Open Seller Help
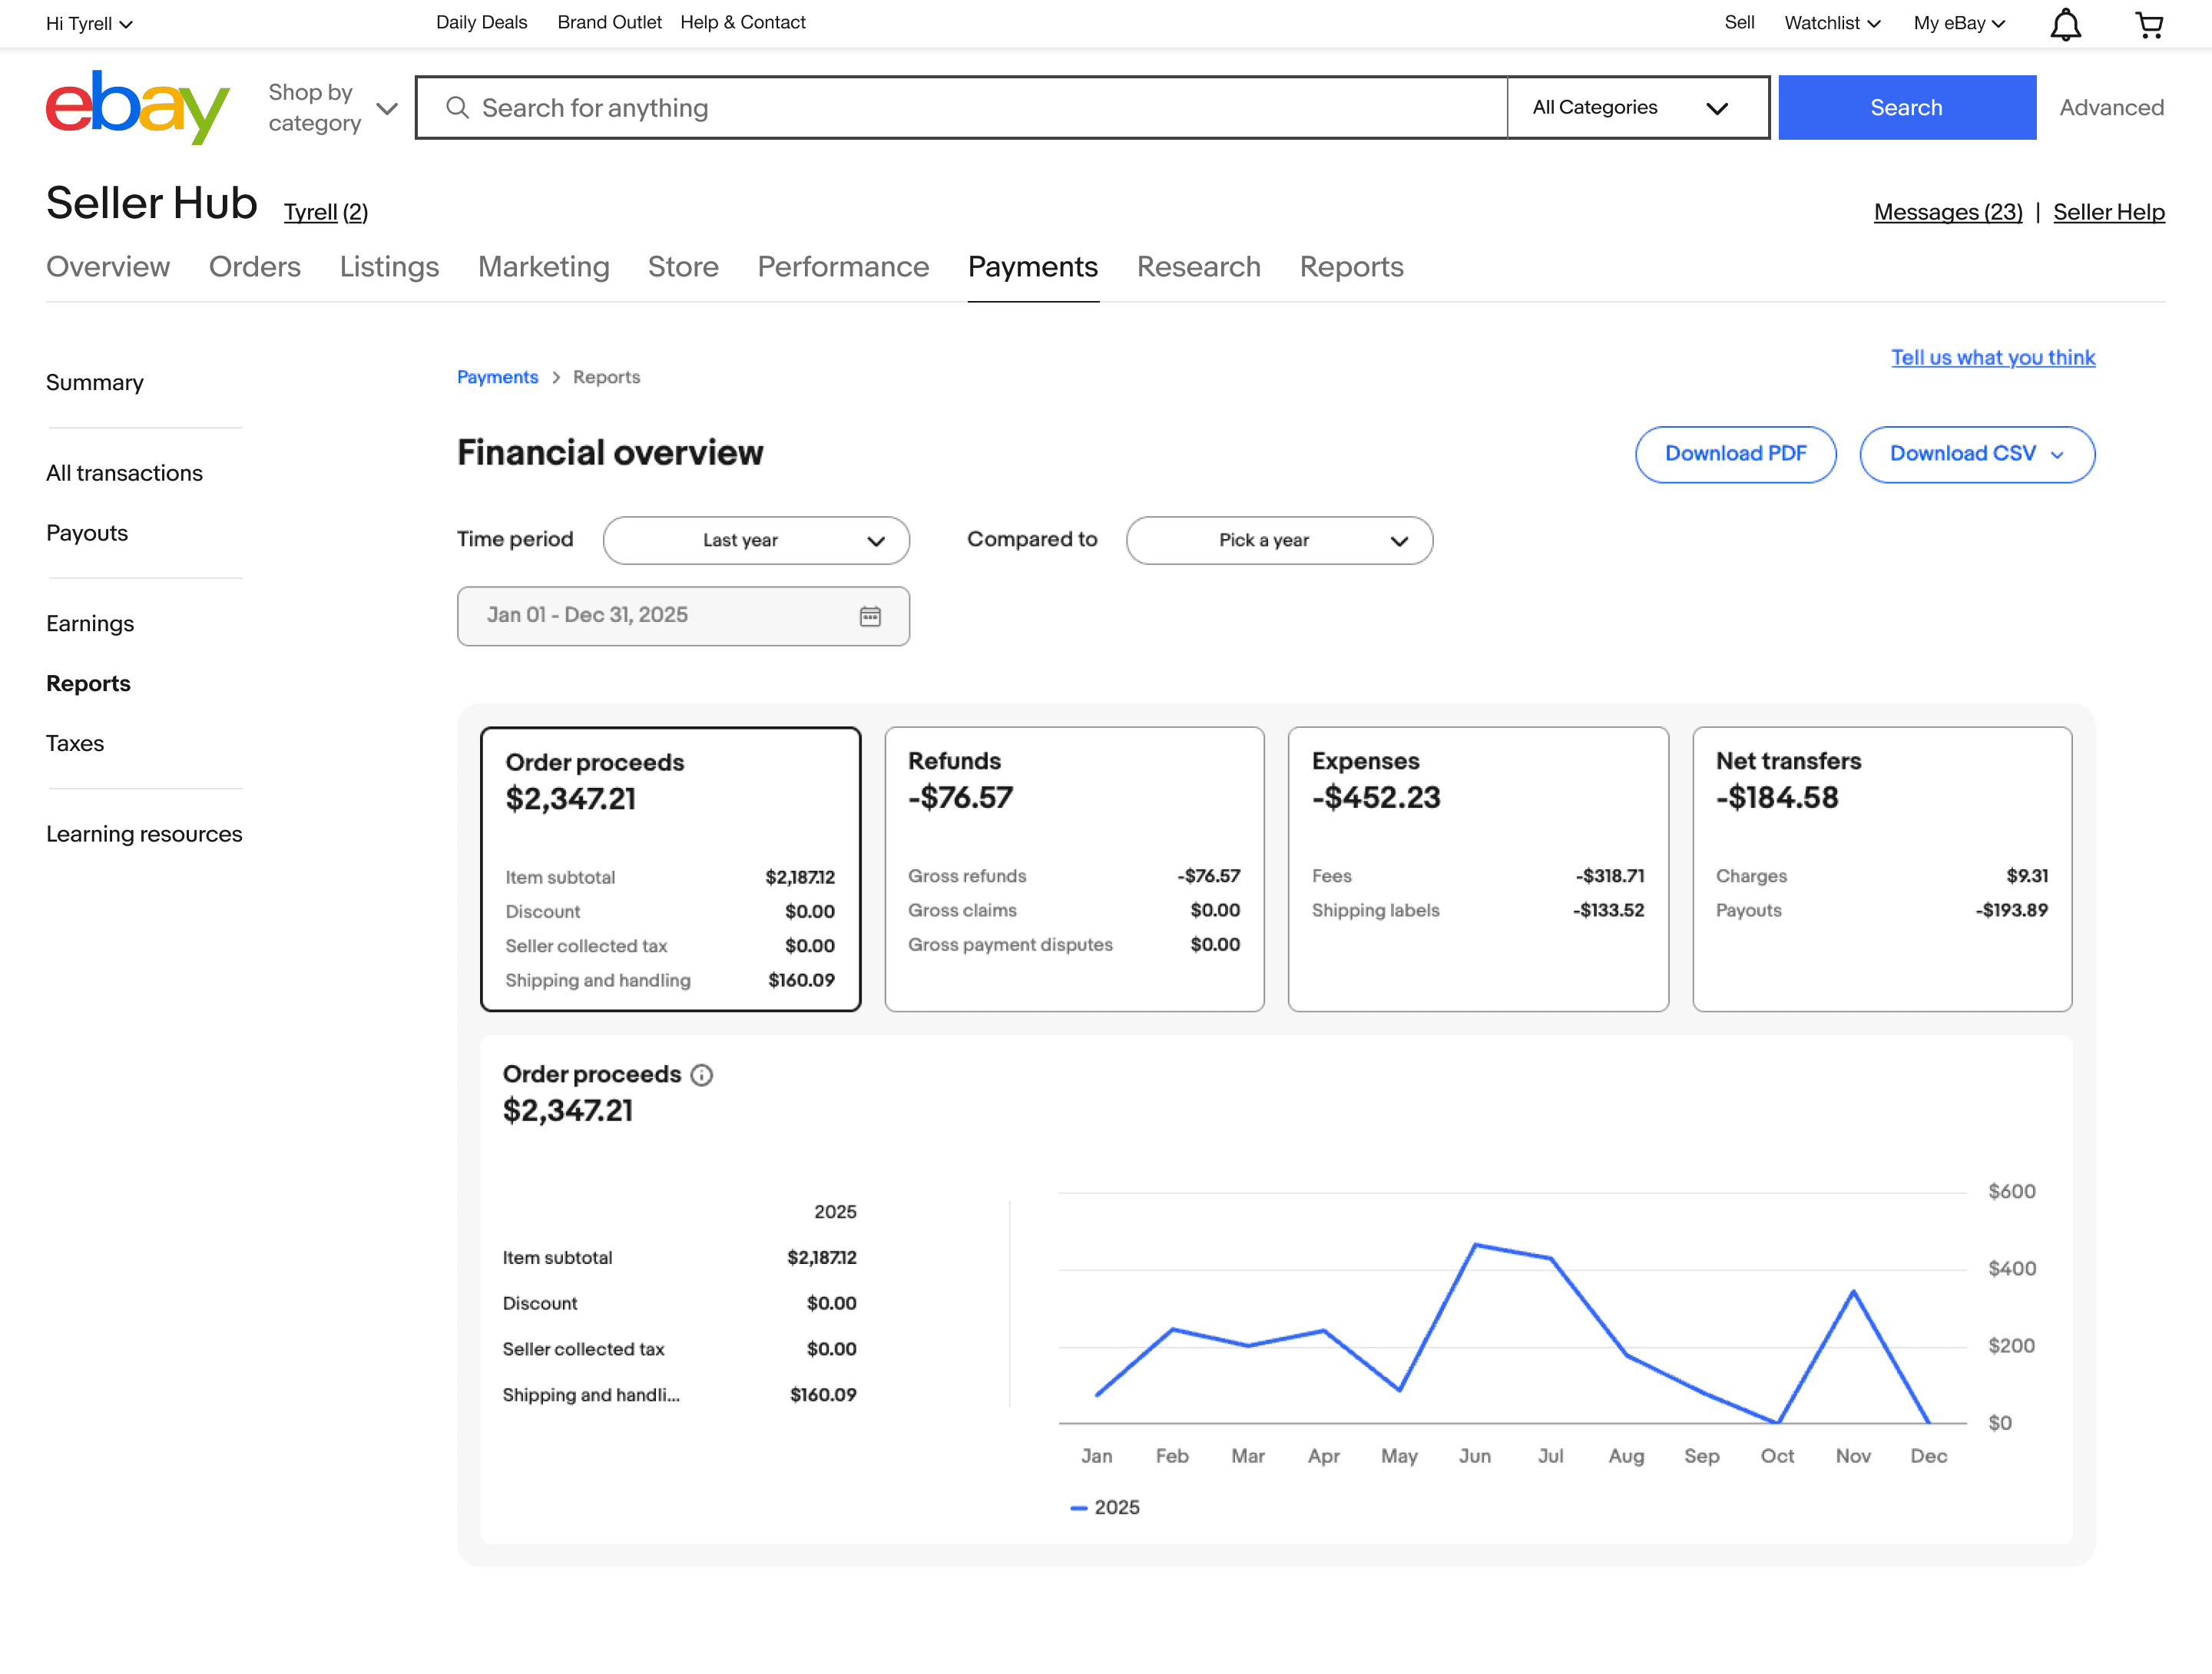 tap(2110, 211)
